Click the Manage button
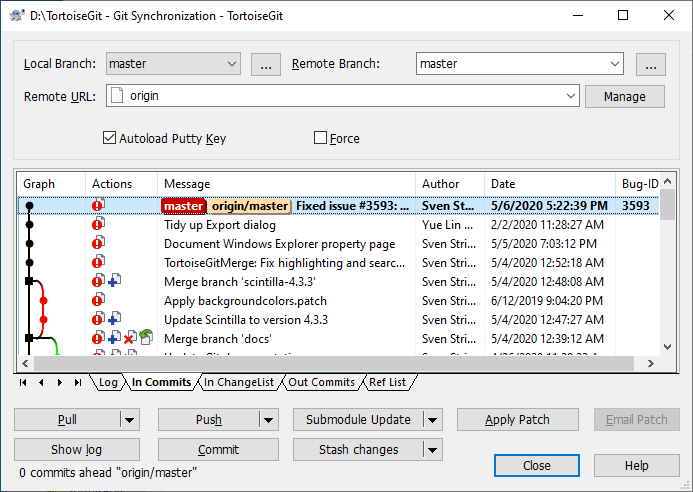This screenshot has height=492, width=693. pyautogui.click(x=623, y=96)
